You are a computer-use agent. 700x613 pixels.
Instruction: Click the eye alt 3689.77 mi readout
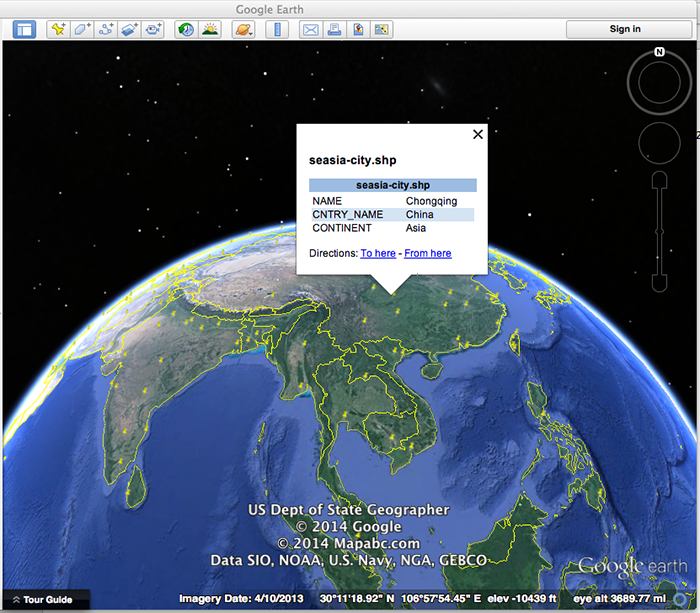click(x=620, y=598)
